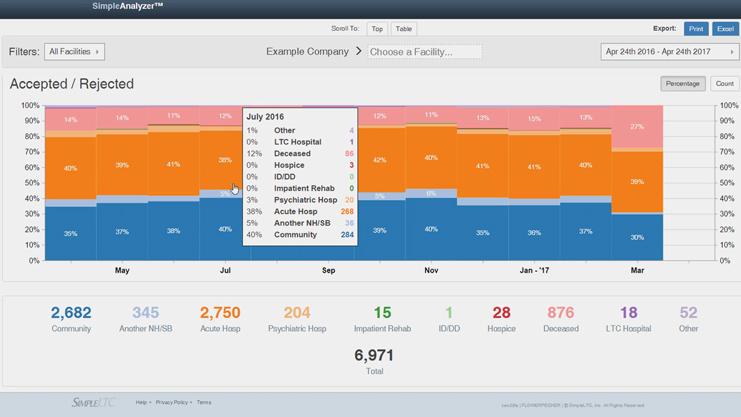Open the date range picker dropdown
This screenshot has width=741, height=417.
669,51
